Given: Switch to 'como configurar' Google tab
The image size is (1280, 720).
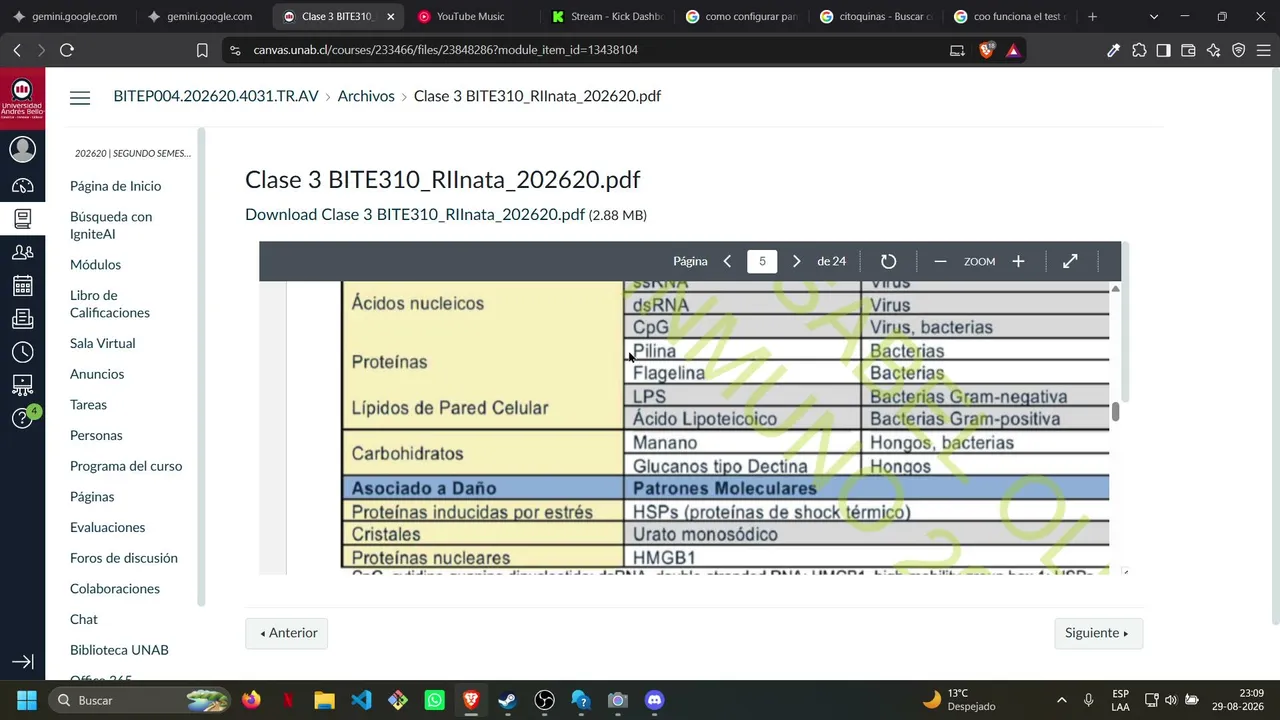Looking at the screenshot, I should [x=741, y=17].
